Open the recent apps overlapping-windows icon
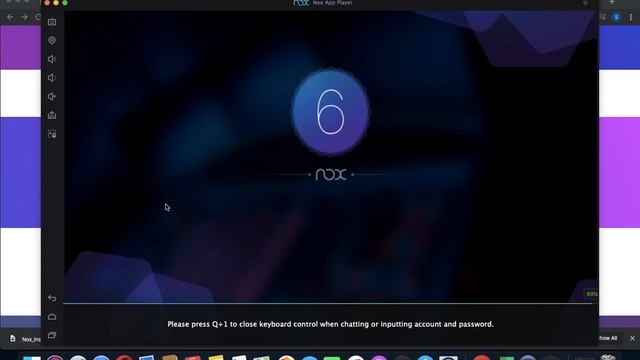640x360 pixels. tap(52, 335)
